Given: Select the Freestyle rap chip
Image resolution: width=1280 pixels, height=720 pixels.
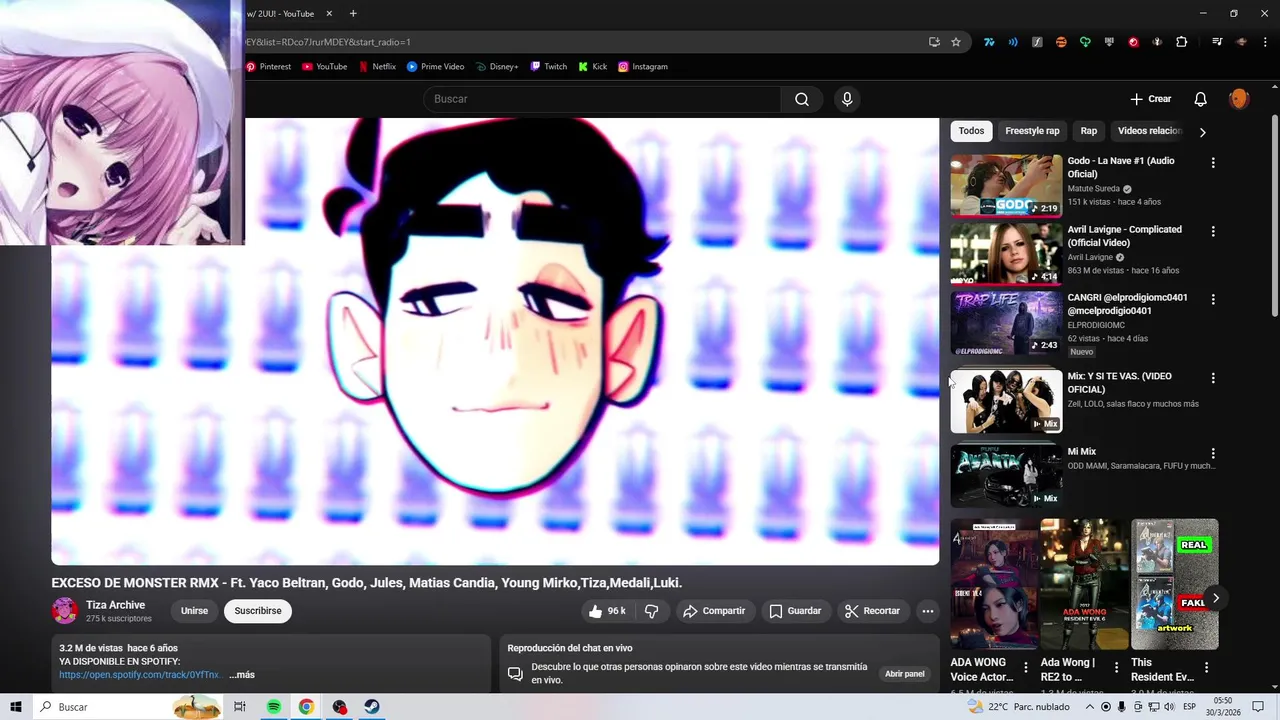Looking at the screenshot, I should point(1032,131).
